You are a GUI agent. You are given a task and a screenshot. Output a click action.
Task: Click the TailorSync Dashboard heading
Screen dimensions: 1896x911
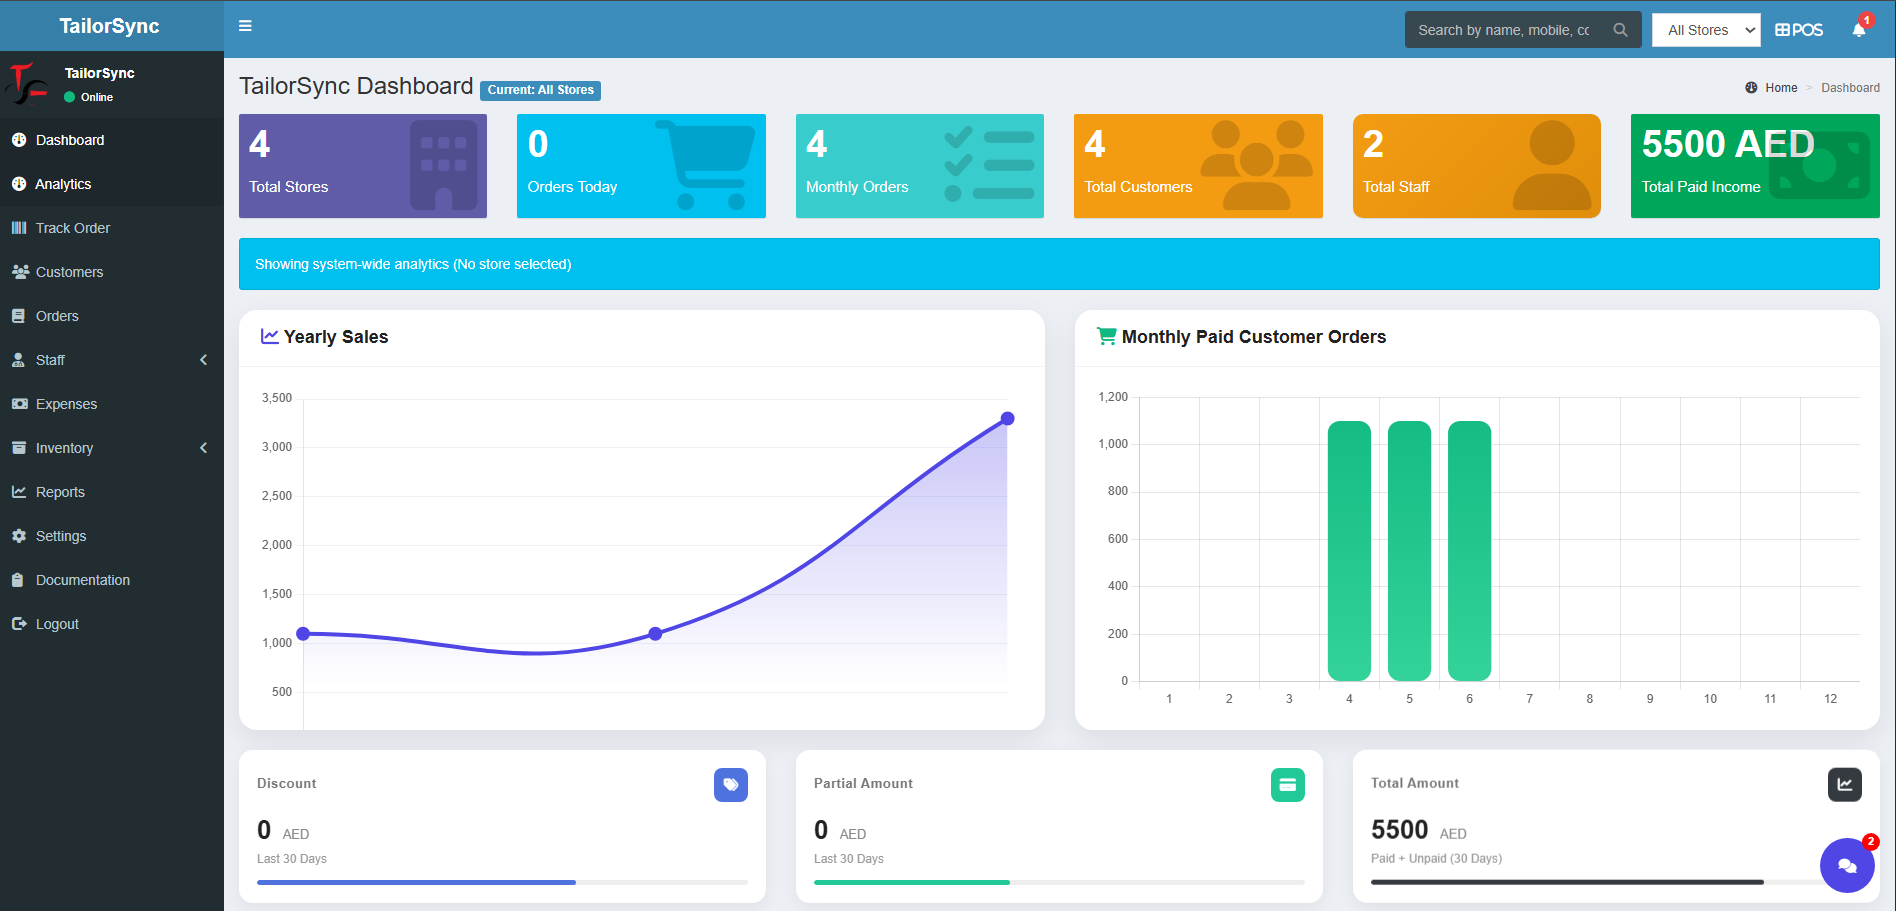coord(356,86)
